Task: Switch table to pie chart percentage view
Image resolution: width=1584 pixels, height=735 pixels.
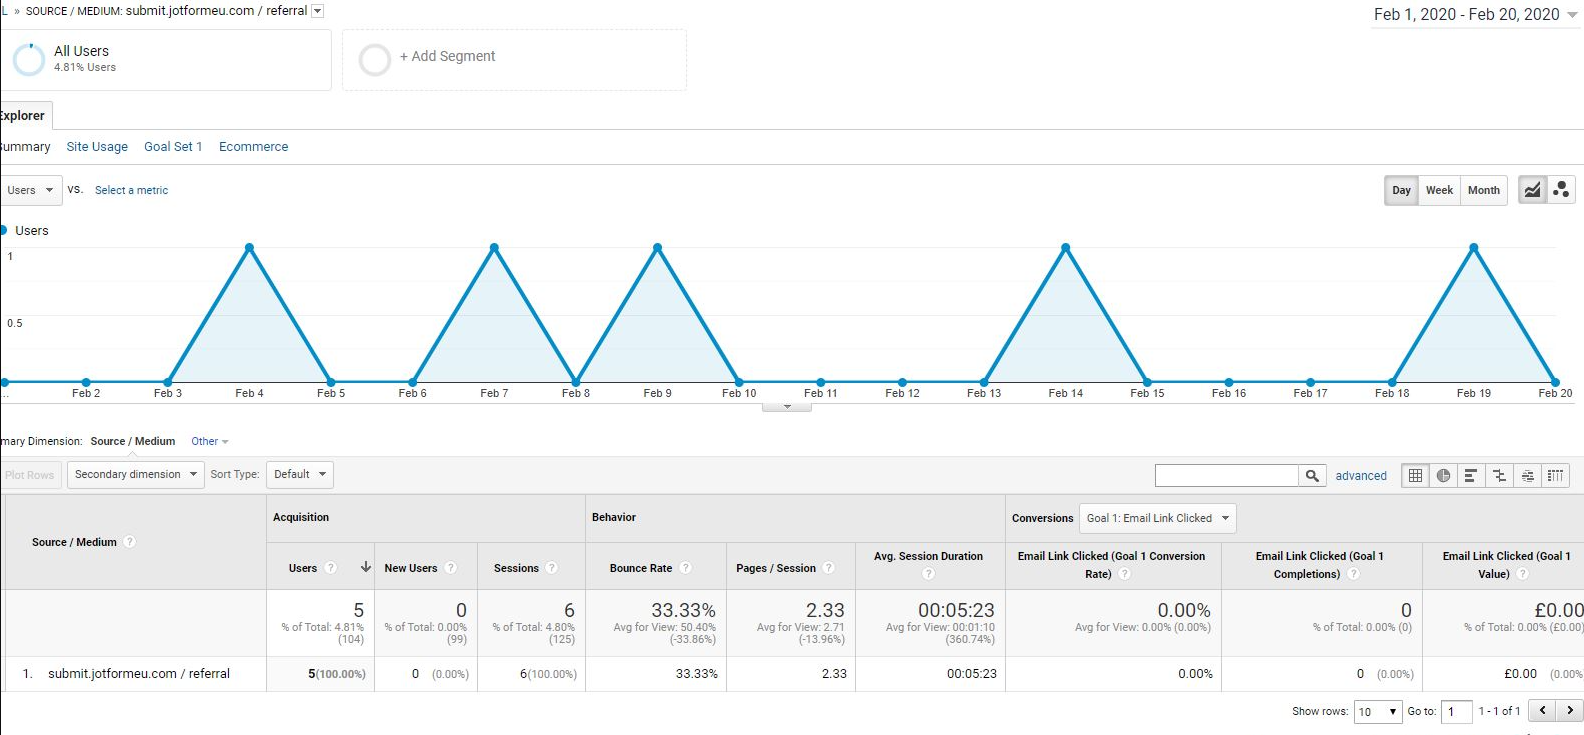Action: click(1443, 476)
